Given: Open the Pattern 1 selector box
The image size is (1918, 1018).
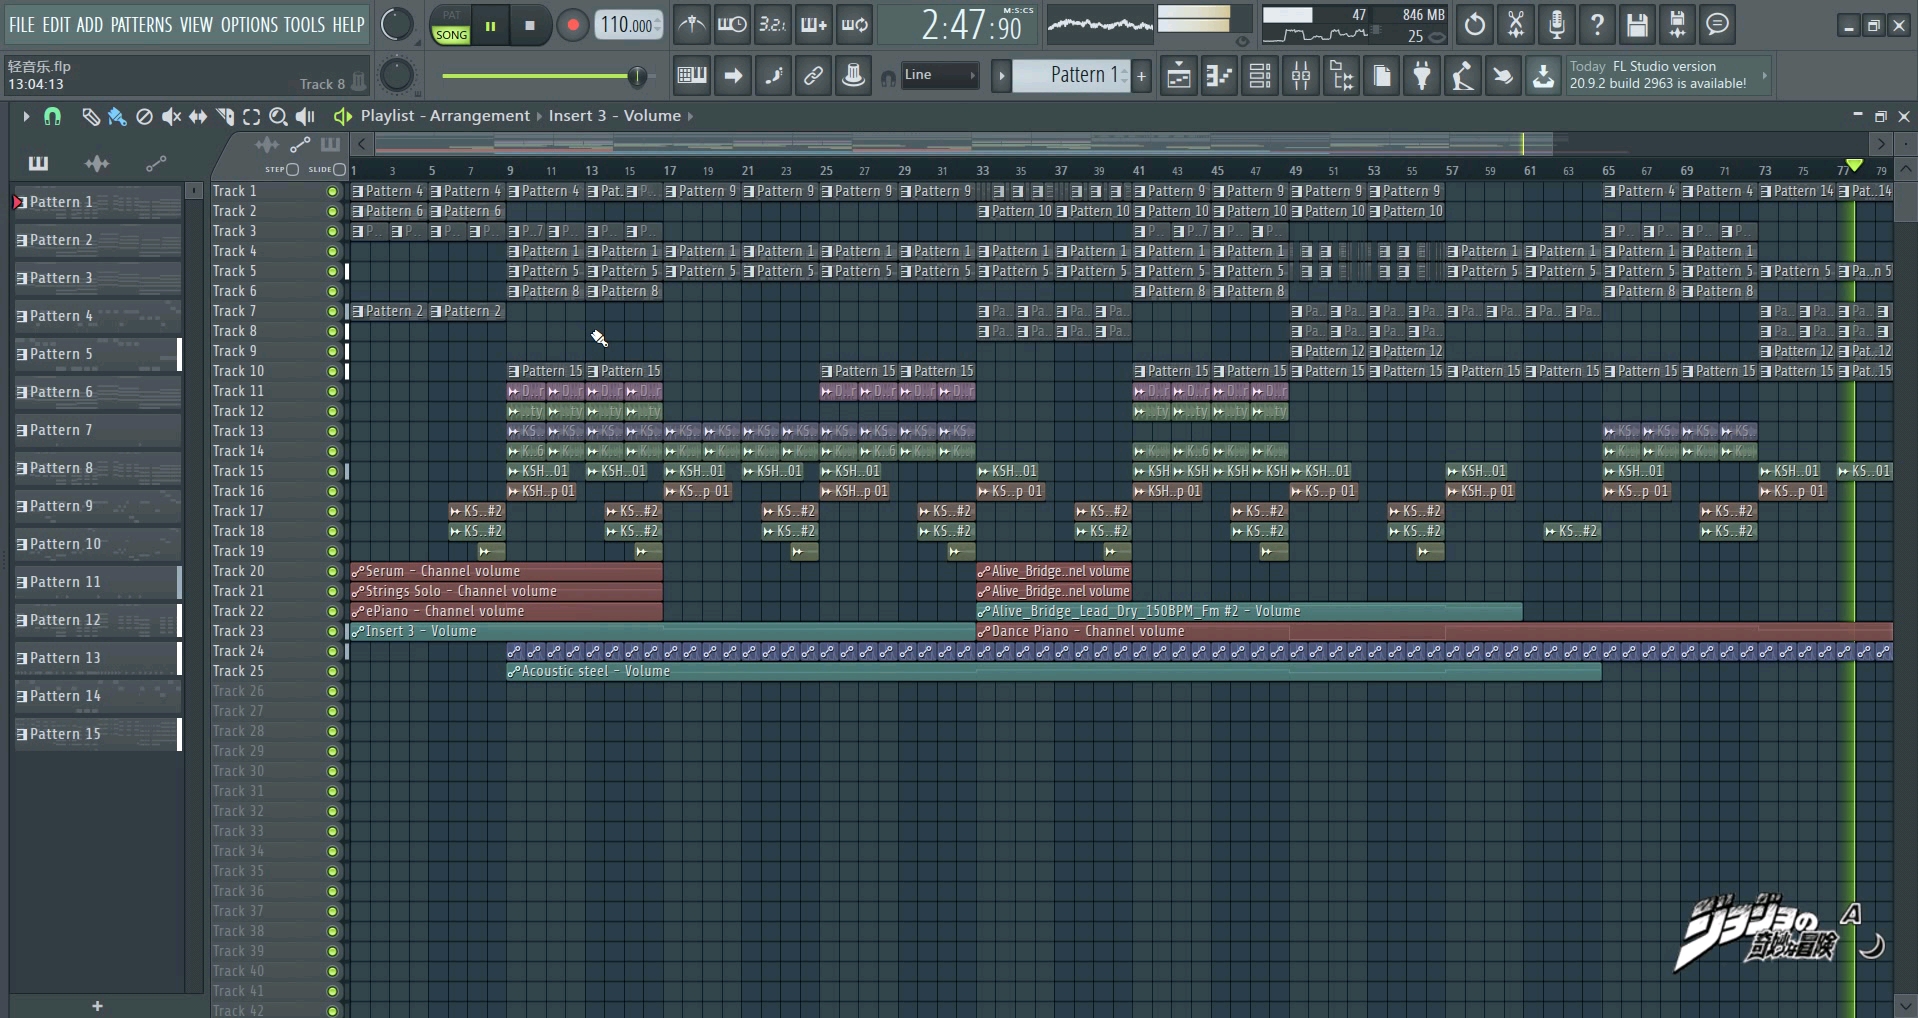Looking at the screenshot, I should pyautogui.click(x=1071, y=76).
